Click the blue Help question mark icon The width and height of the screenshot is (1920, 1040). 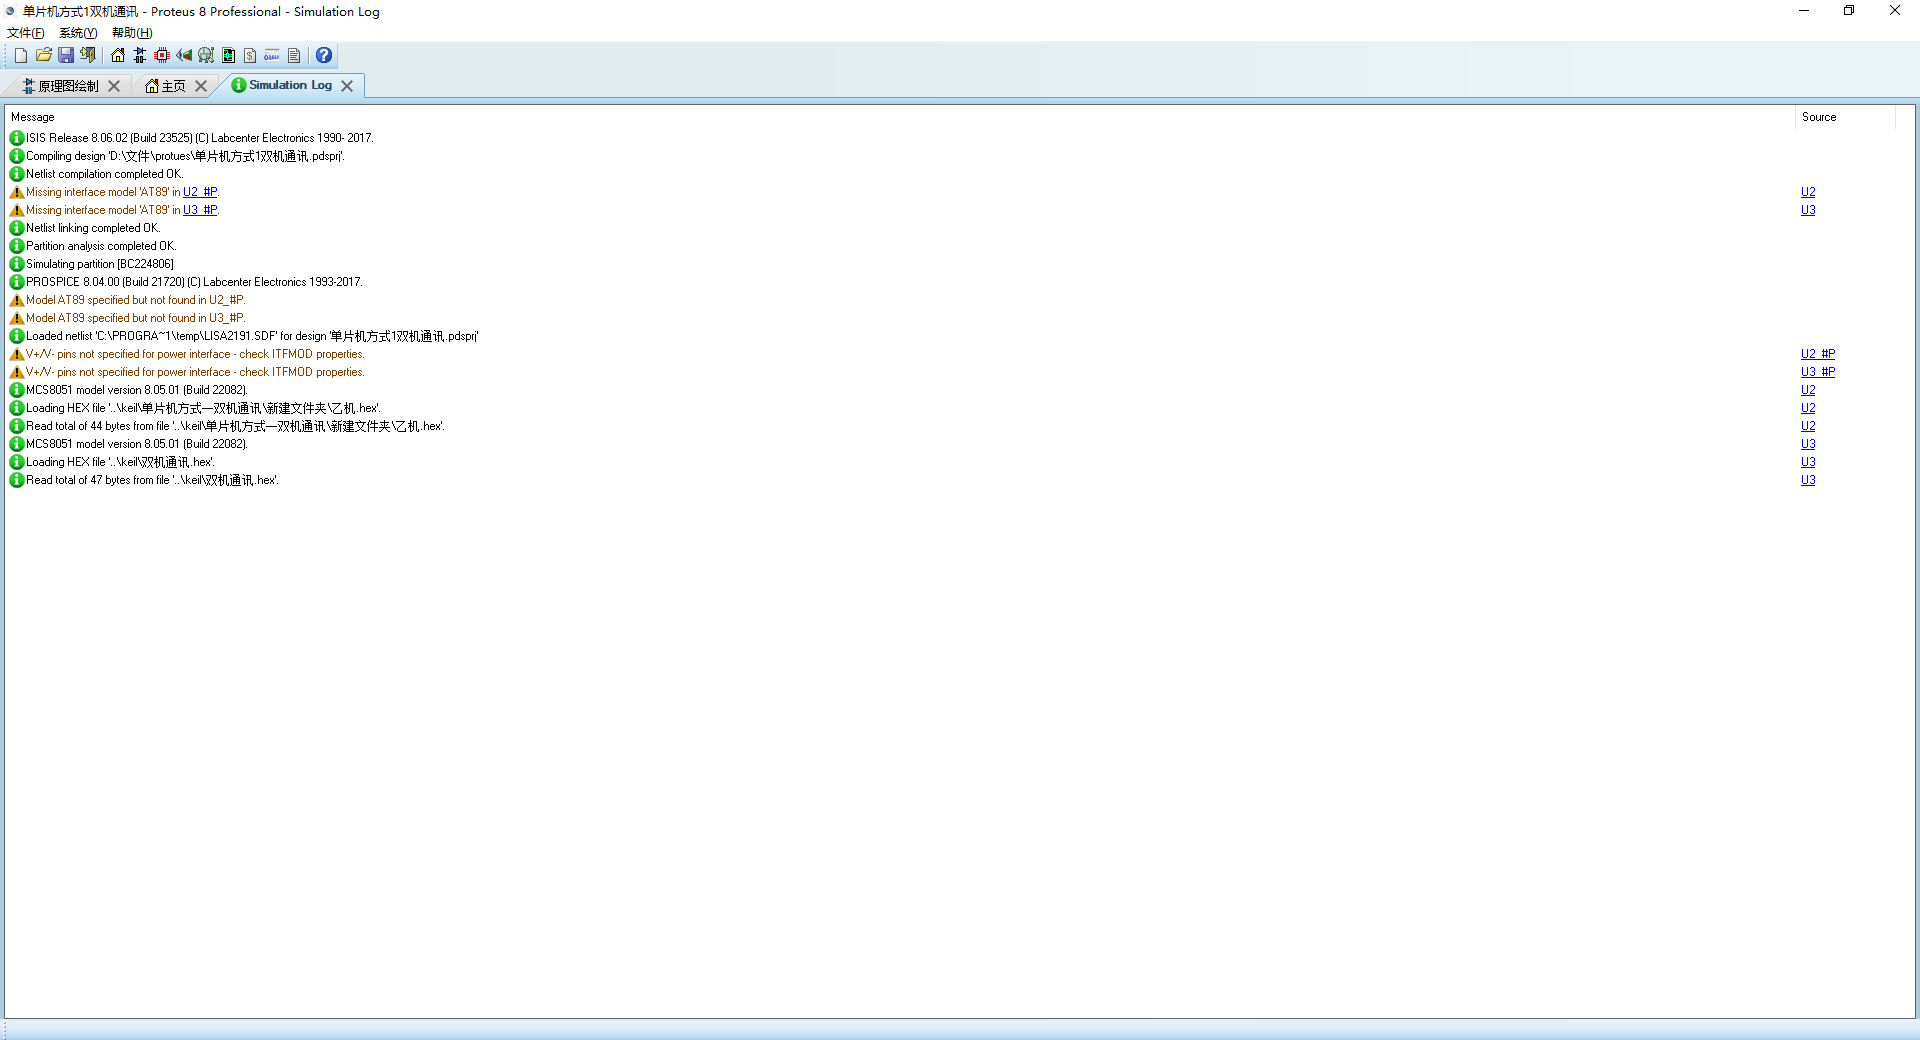[324, 56]
